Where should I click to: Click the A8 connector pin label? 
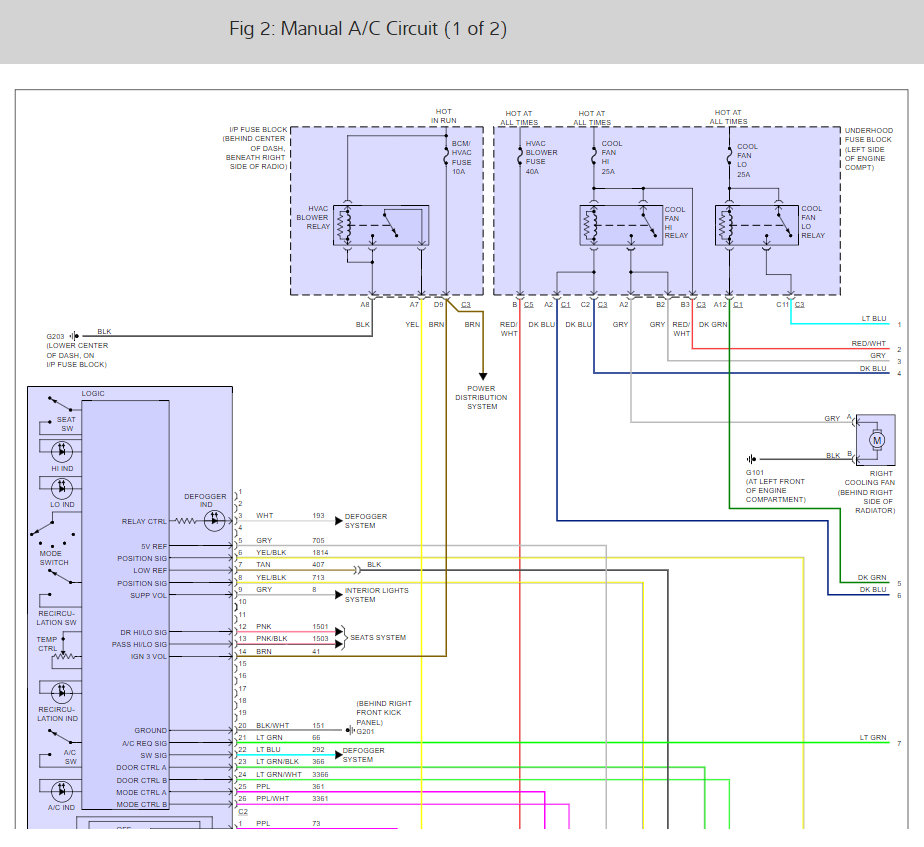pyautogui.click(x=365, y=305)
